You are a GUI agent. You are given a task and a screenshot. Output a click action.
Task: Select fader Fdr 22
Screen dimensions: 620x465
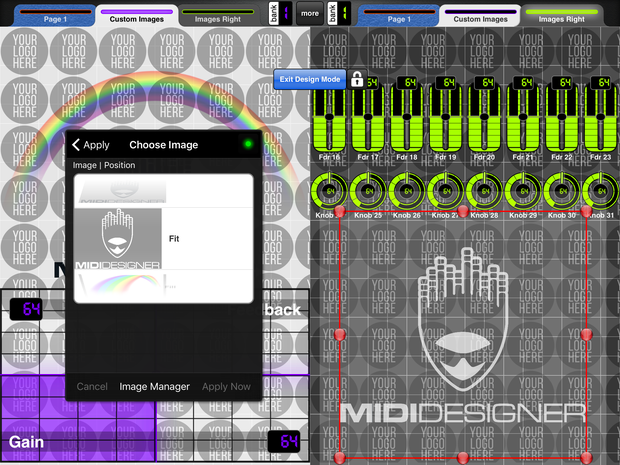pyautogui.click(x=562, y=119)
